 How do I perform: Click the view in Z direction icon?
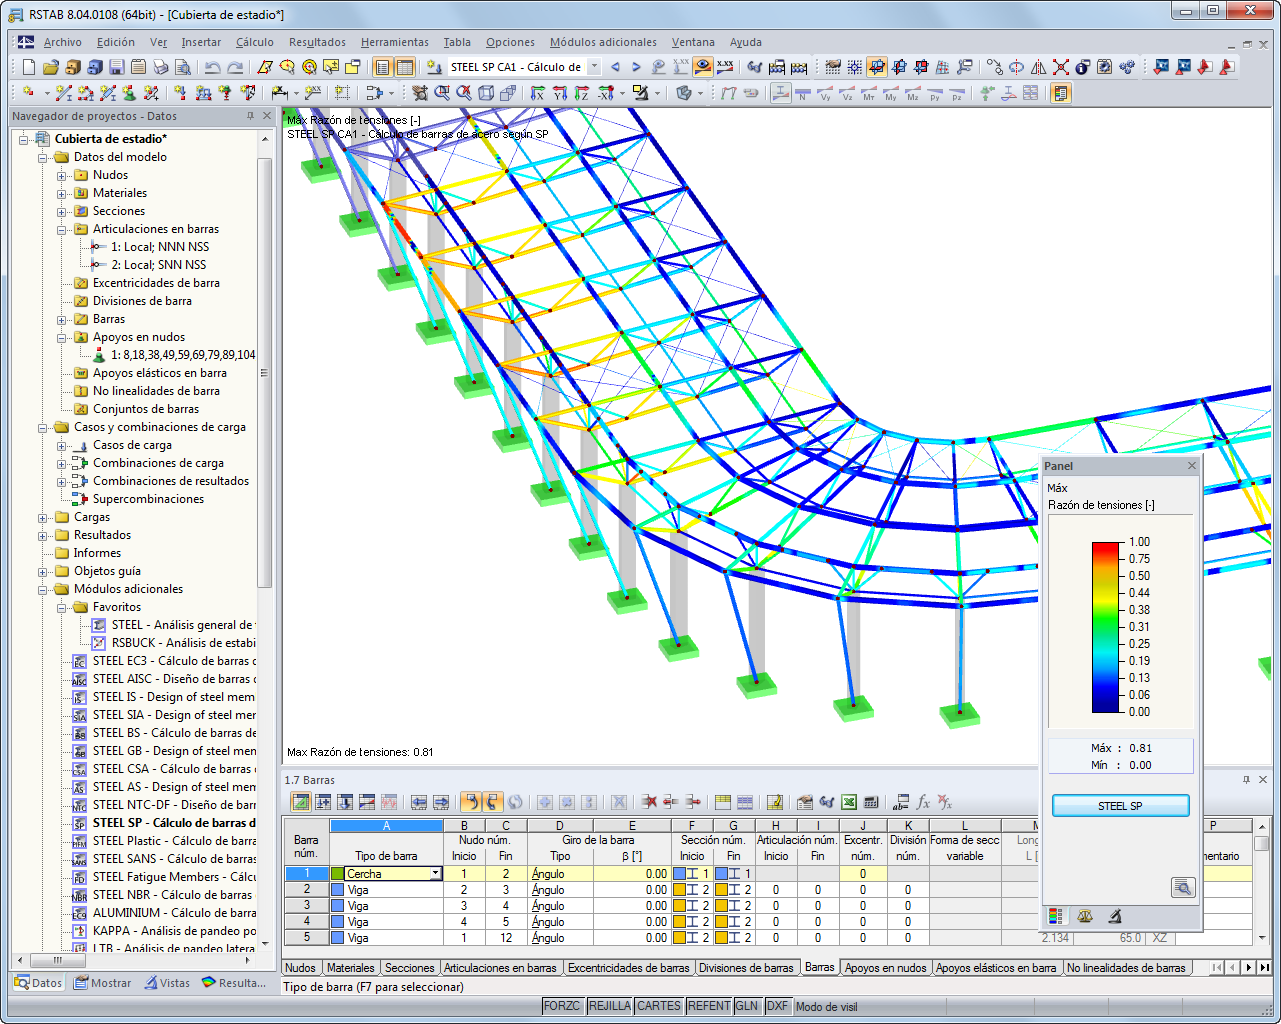[x=582, y=93]
